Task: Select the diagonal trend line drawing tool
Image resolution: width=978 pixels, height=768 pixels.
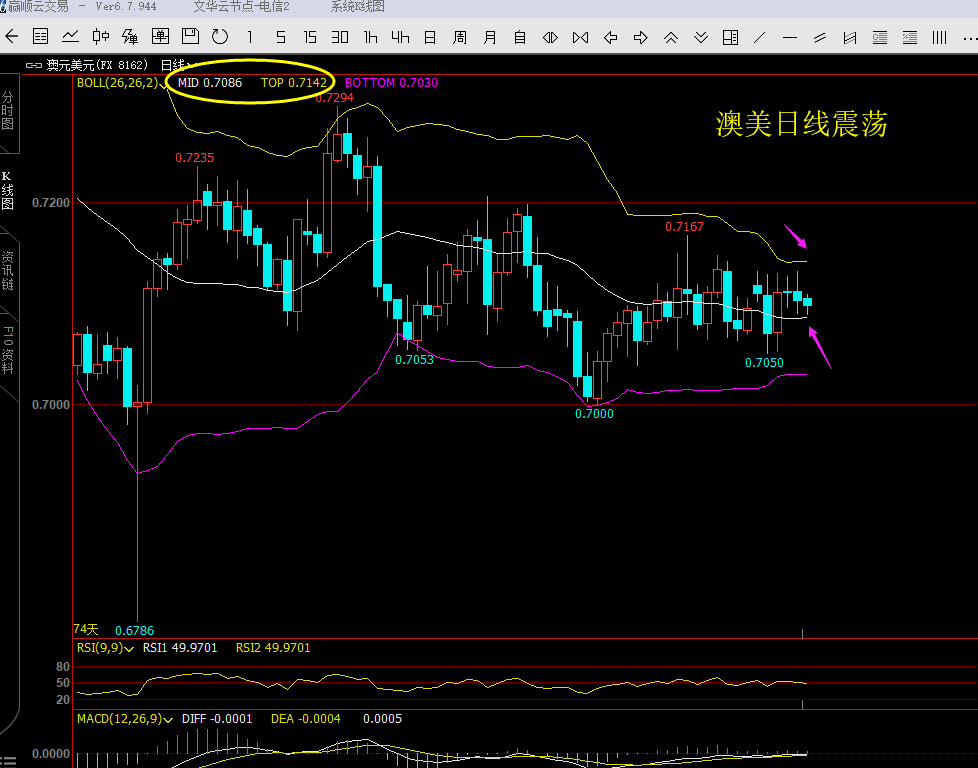Action: point(760,37)
